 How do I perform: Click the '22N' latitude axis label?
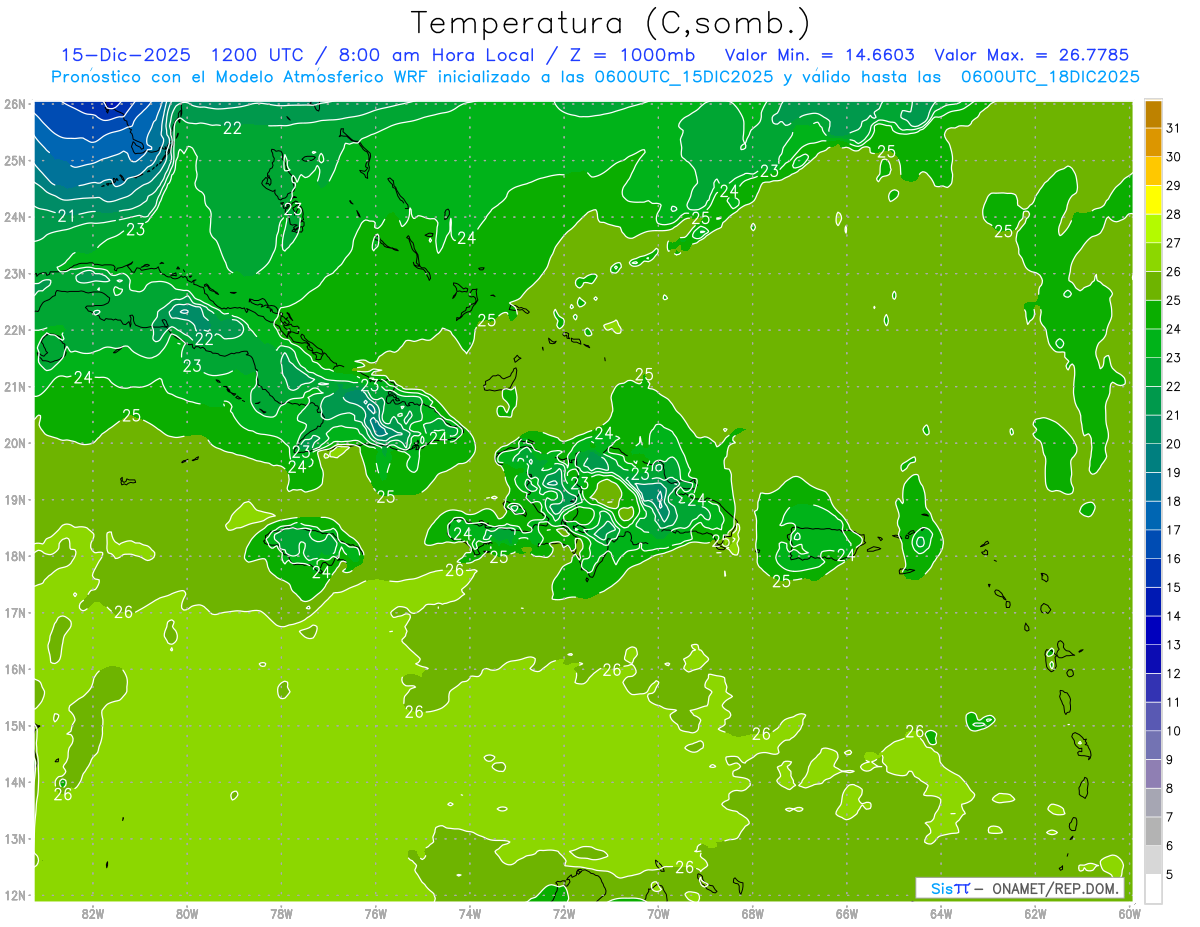tap(15, 330)
